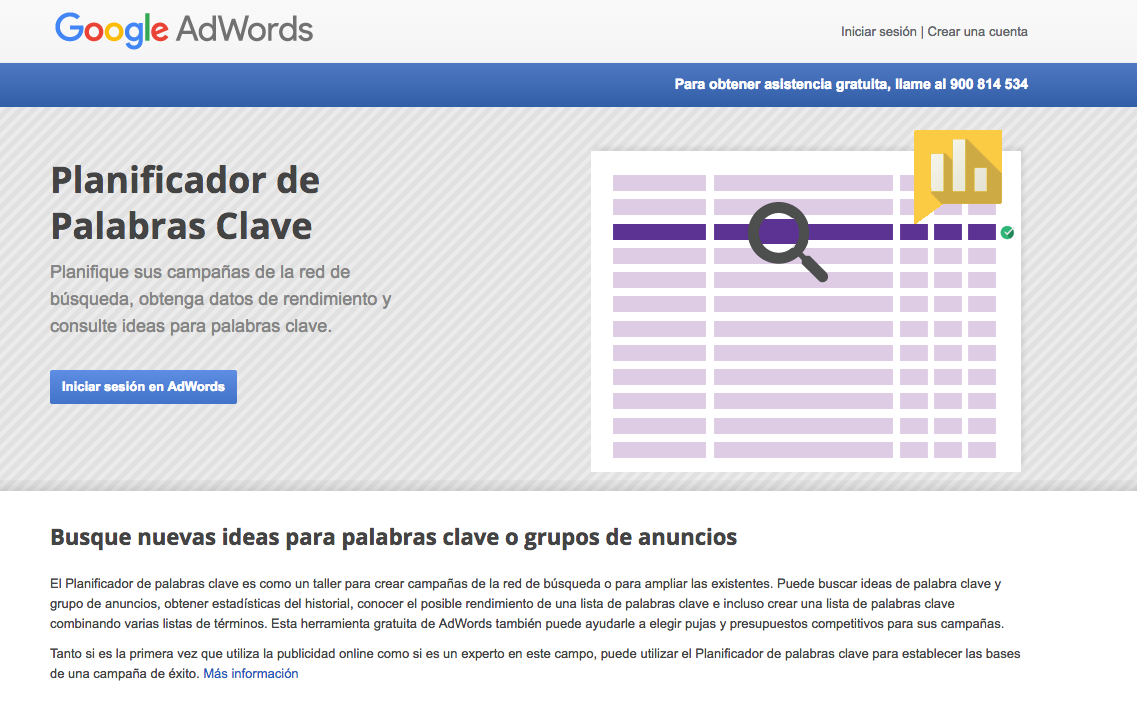This screenshot has width=1137, height=714.
Task: Click the gray subtitle starting with "Planifique sus campañas"
Action: 220,299
